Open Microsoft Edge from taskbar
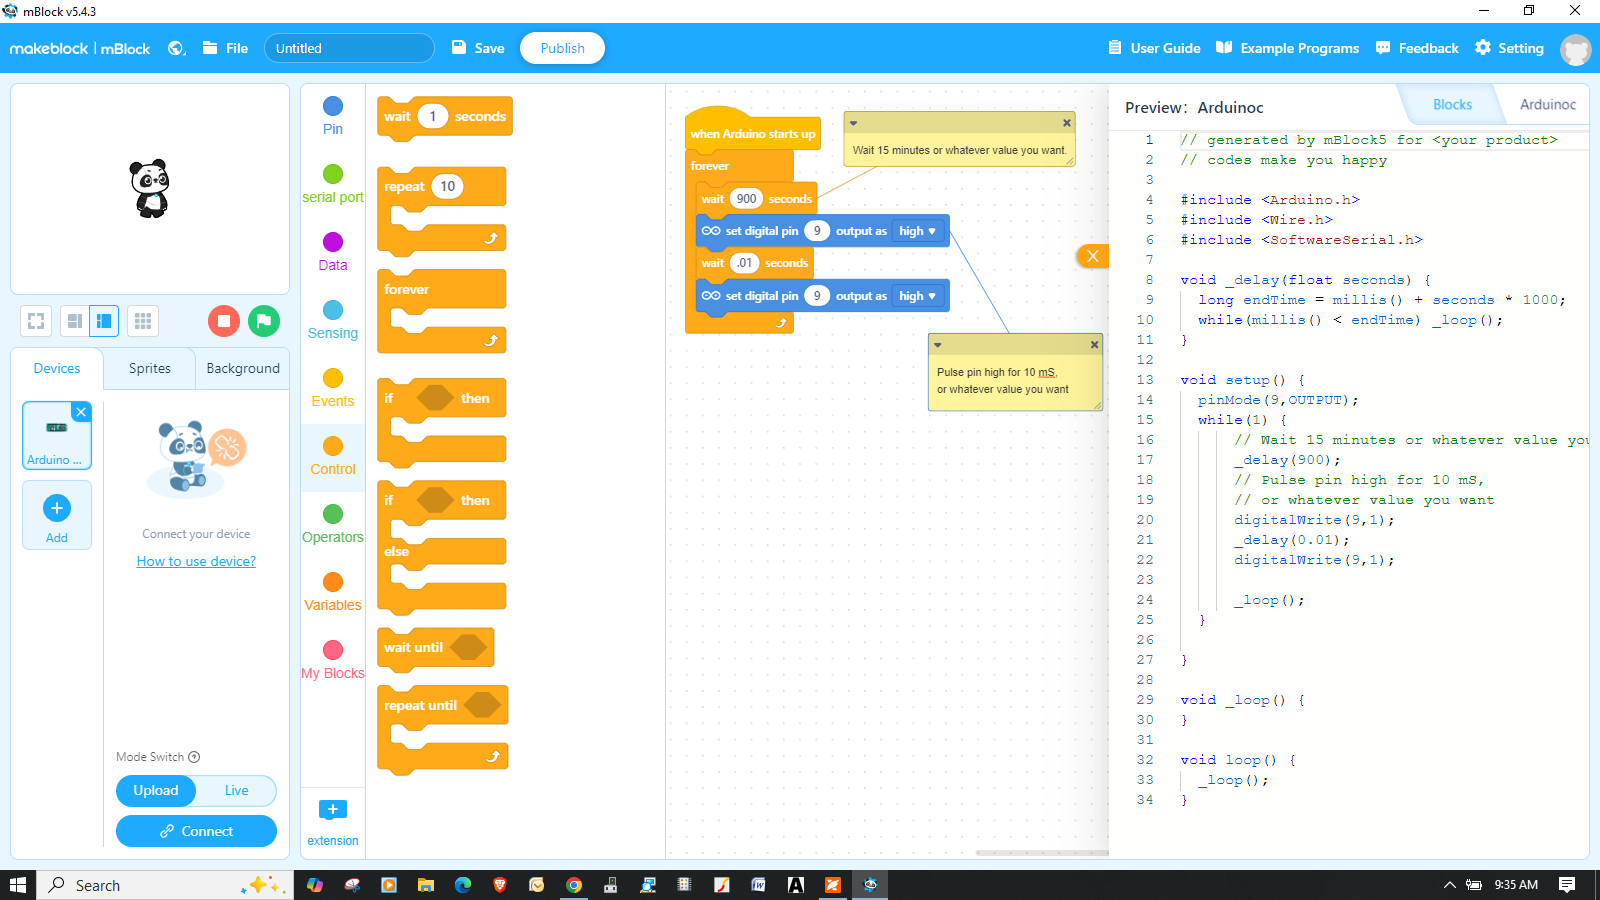Image resolution: width=1600 pixels, height=900 pixels. (463, 885)
